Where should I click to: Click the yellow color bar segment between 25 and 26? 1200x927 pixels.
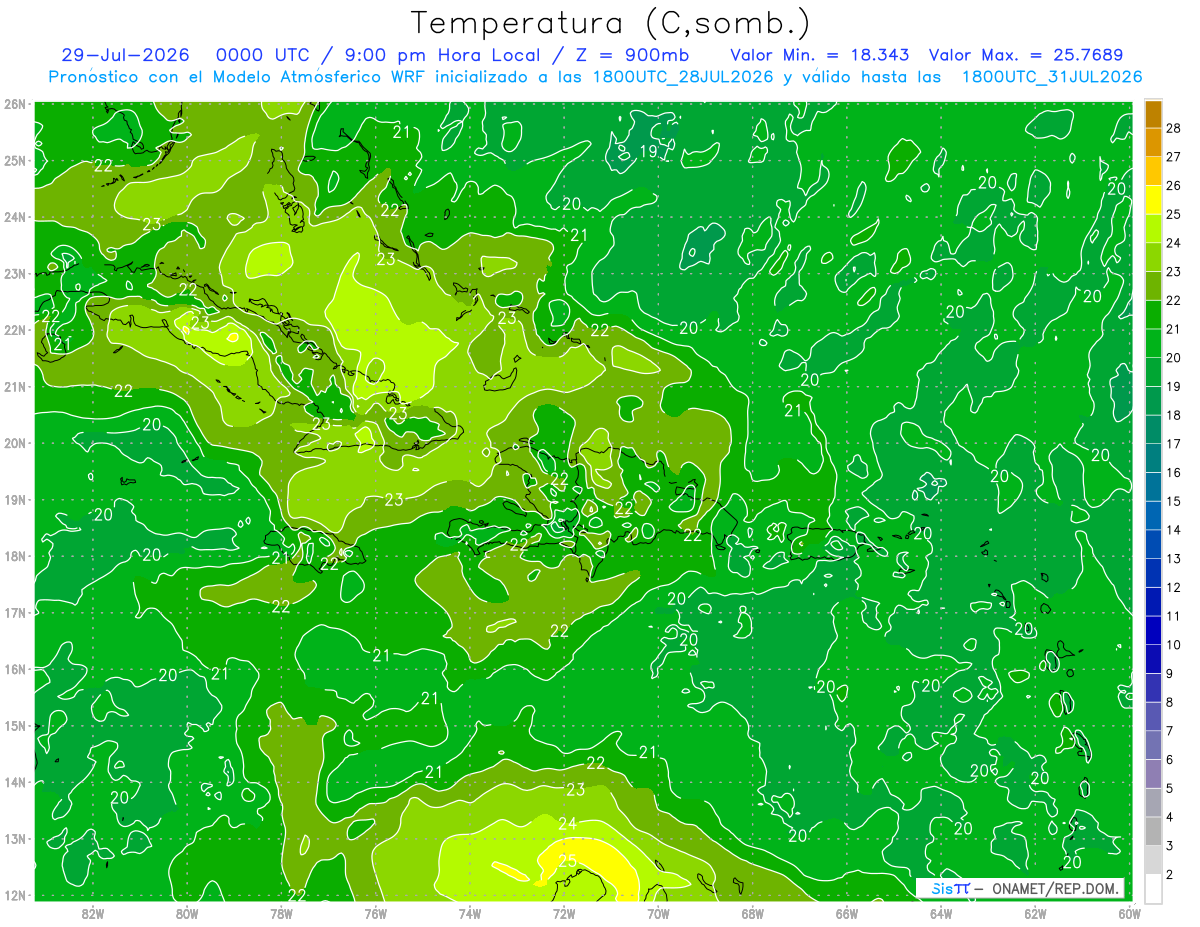pos(1153,200)
